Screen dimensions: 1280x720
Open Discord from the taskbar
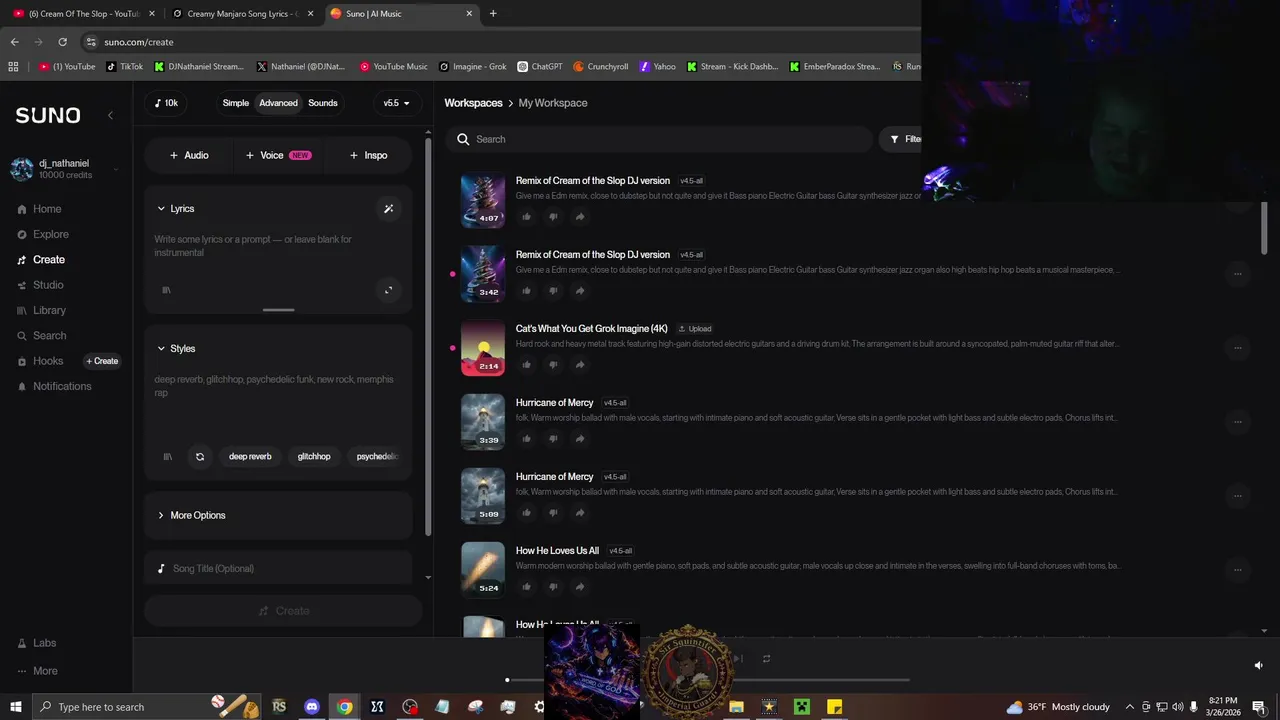coord(312,707)
